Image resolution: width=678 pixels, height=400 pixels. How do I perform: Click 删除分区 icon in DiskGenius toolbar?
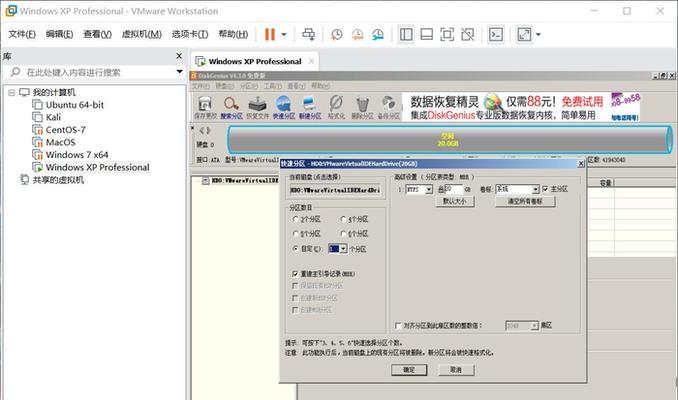[362, 107]
